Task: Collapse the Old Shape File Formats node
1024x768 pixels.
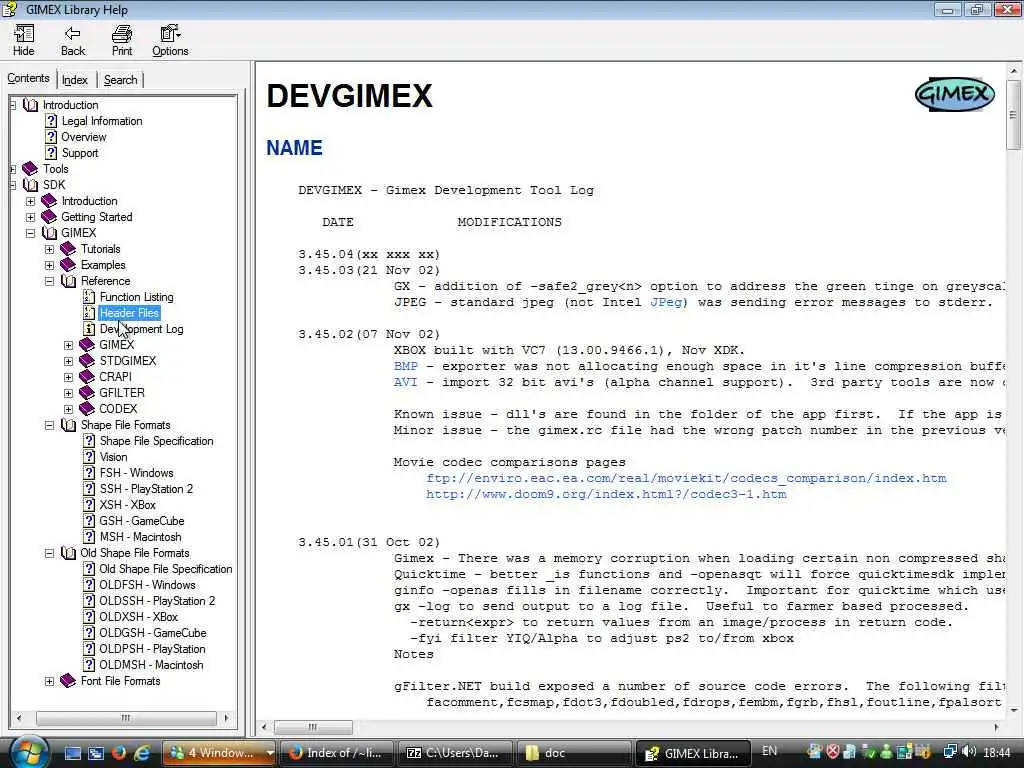Action: tap(49, 553)
